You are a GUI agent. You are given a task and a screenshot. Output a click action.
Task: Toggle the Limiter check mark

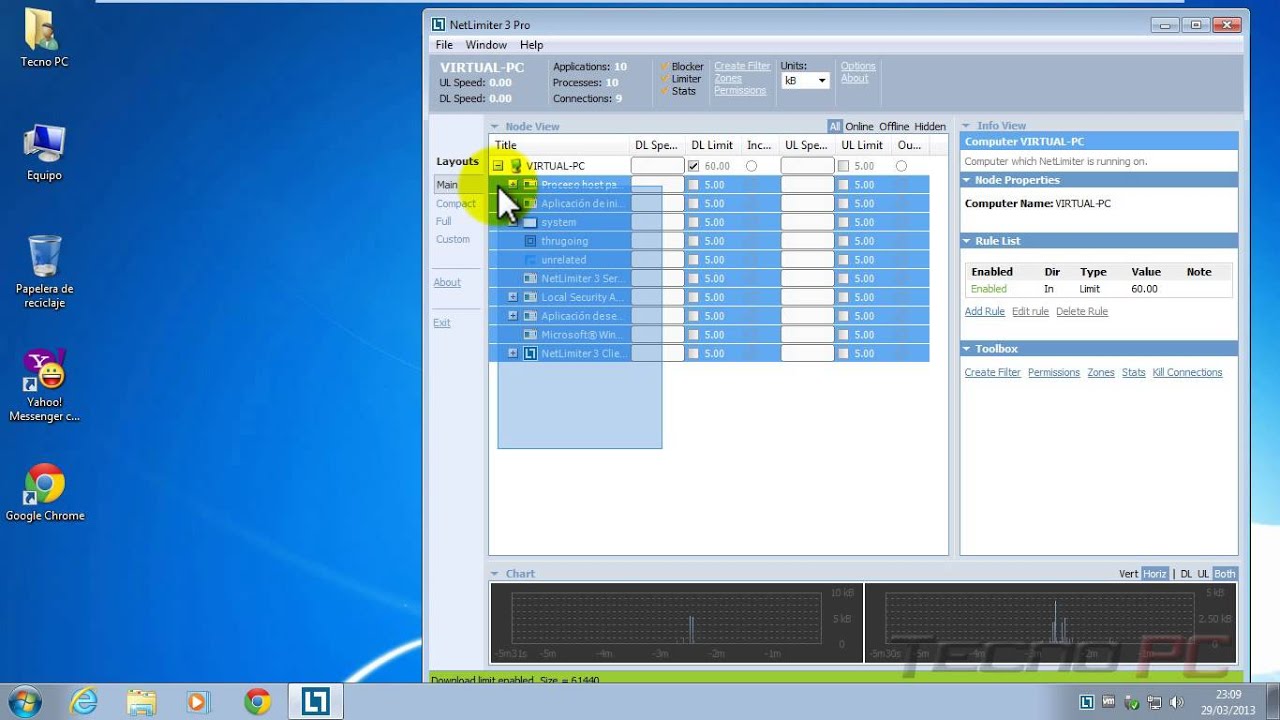[x=664, y=79]
